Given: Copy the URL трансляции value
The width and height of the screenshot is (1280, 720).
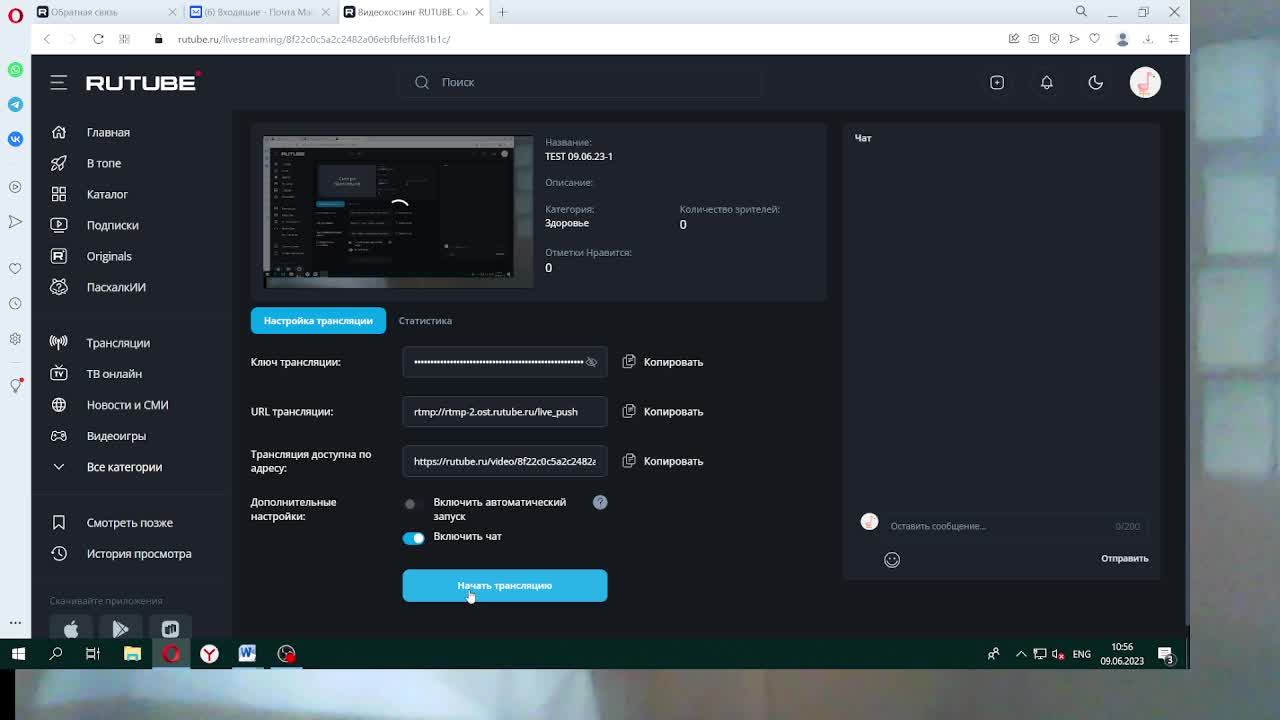Looking at the screenshot, I should [x=663, y=411].
